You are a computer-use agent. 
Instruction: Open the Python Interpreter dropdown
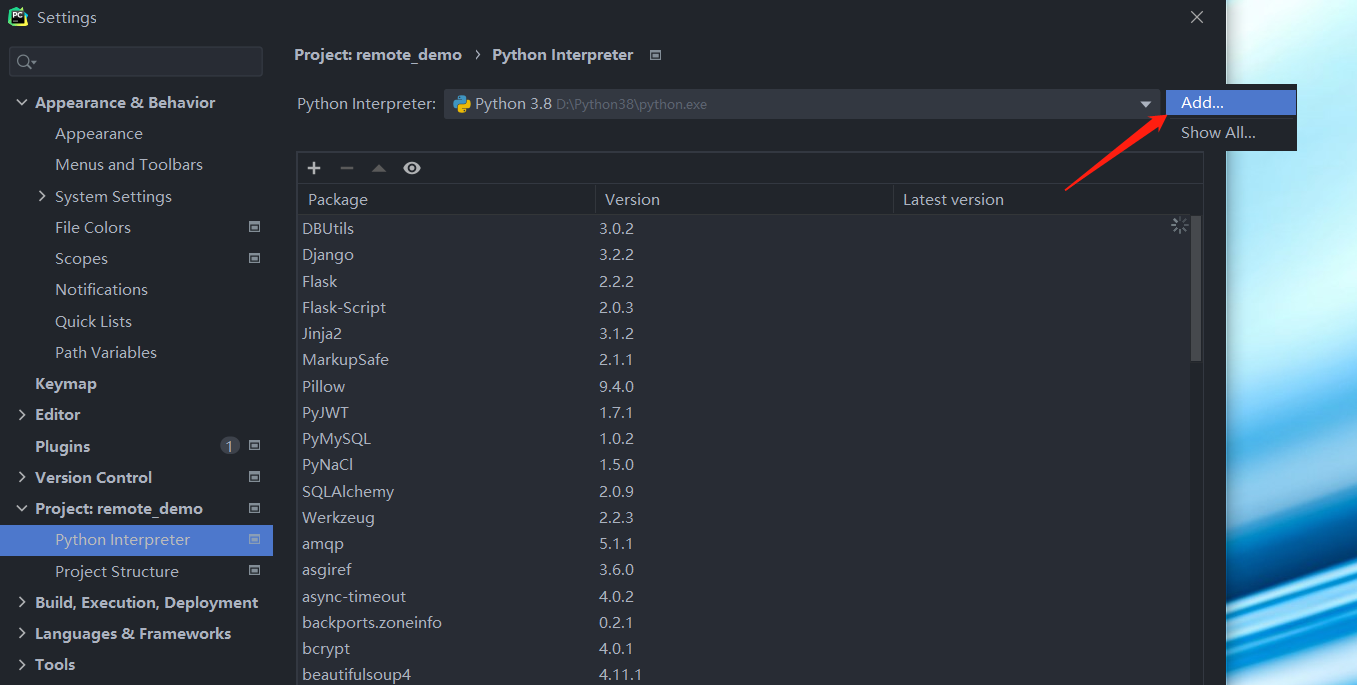tap(1145, 104)
